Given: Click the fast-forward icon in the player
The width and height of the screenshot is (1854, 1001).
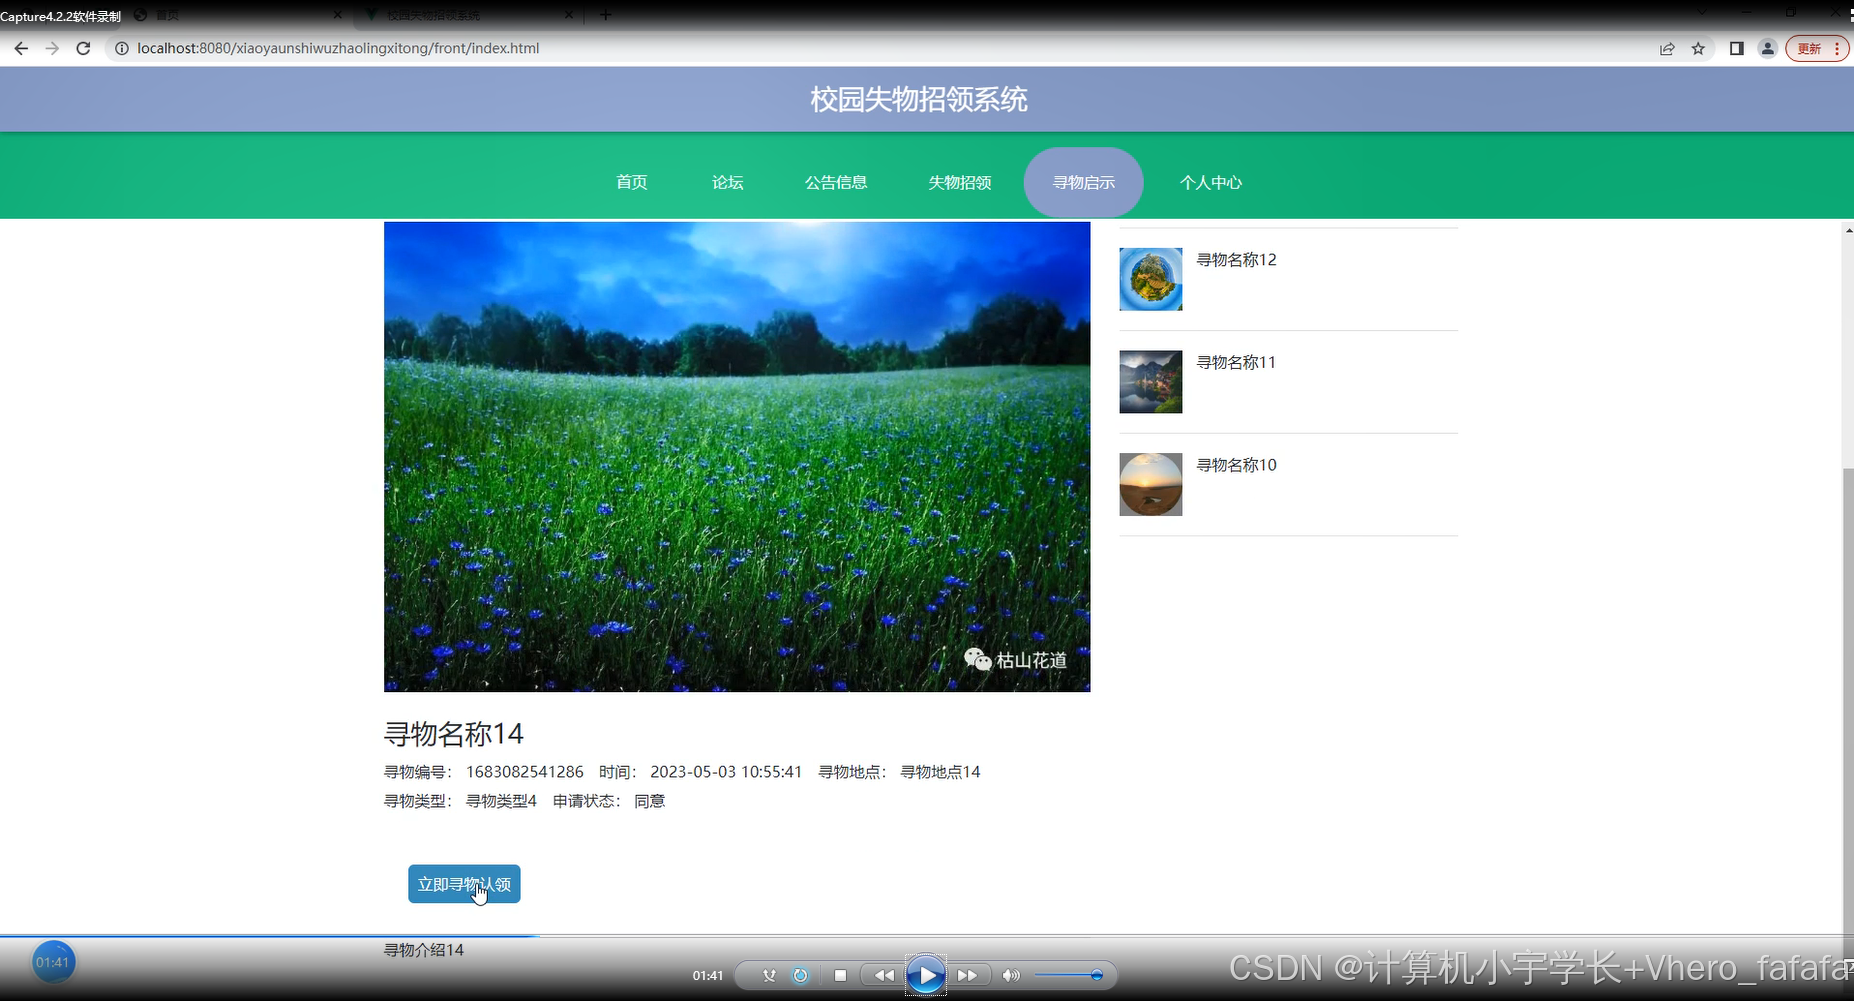Looking at the screenshot, I should [967, 974].
